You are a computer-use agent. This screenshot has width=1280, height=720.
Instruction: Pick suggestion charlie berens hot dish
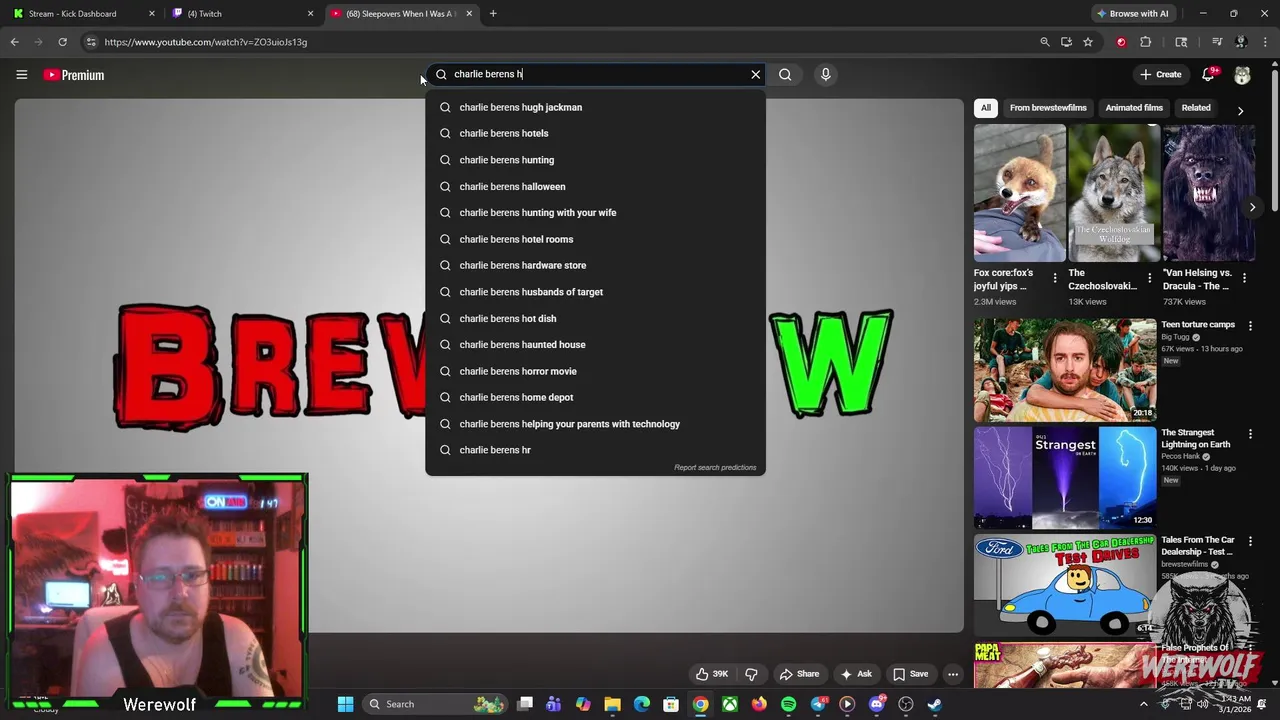click(x=595, y=318)
